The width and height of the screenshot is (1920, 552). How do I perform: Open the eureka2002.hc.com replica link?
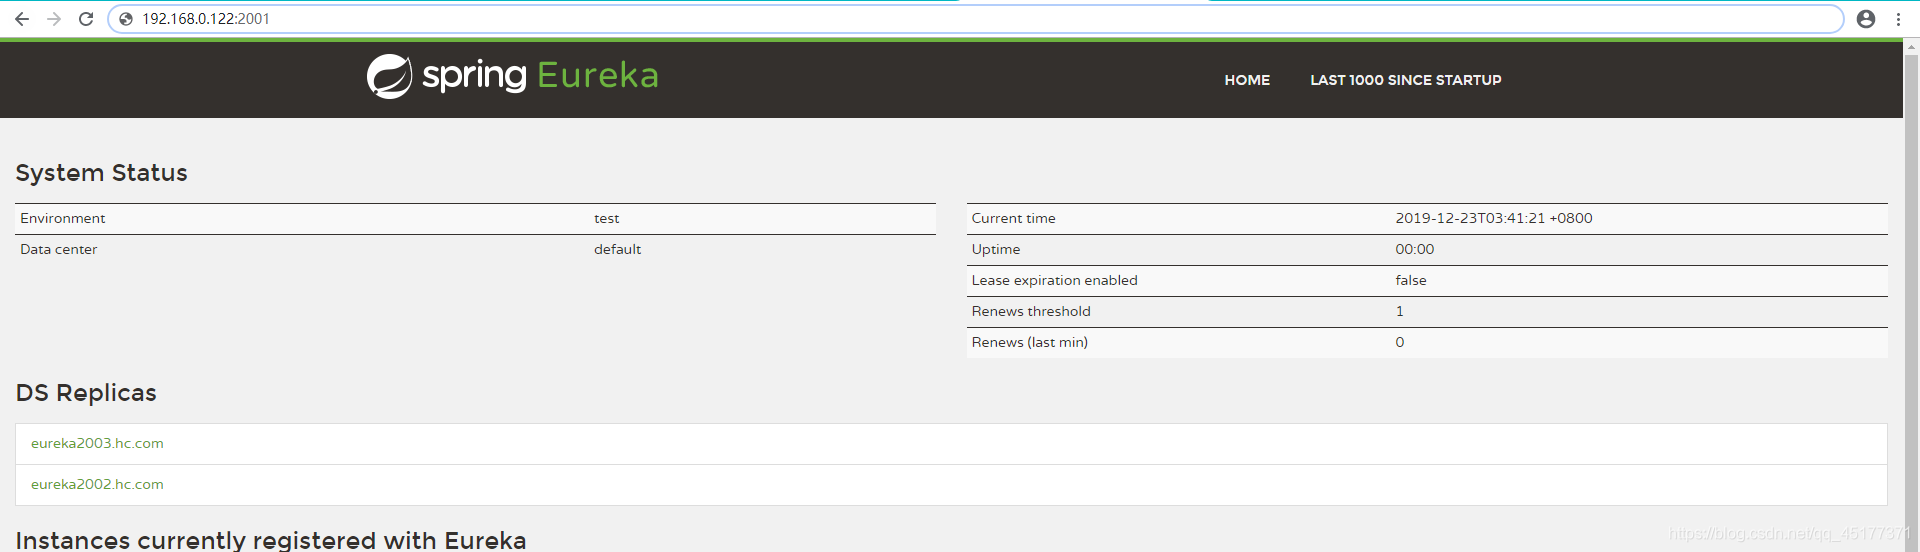[97, 484]
